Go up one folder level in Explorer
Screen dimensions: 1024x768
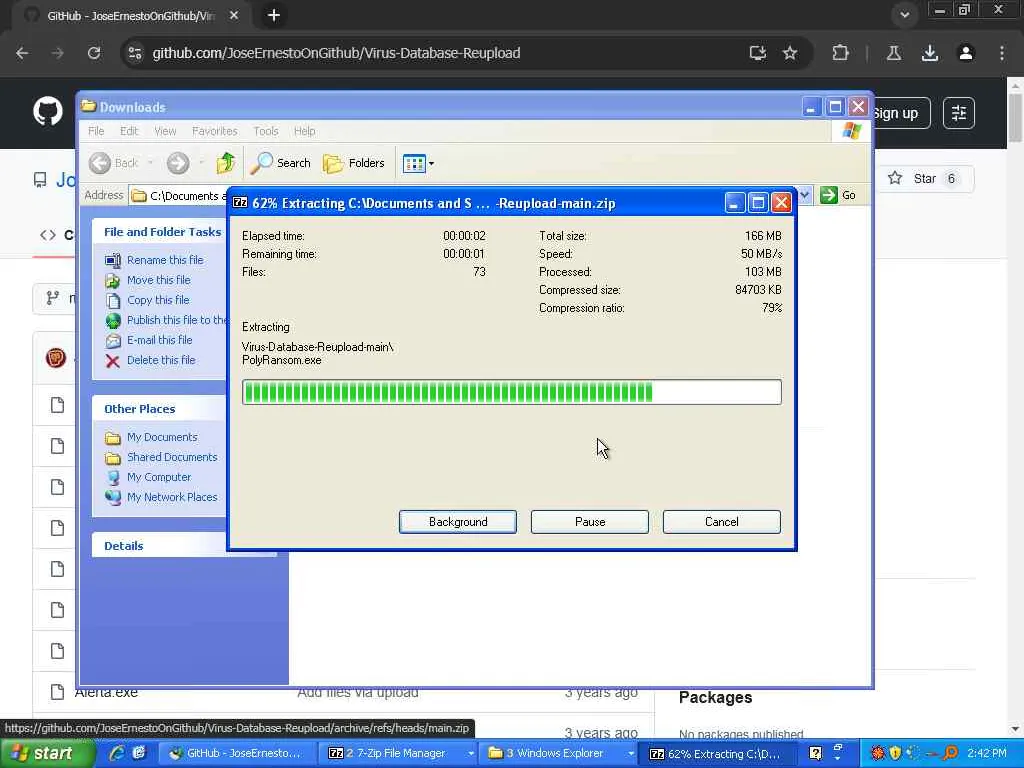(226, 163)
